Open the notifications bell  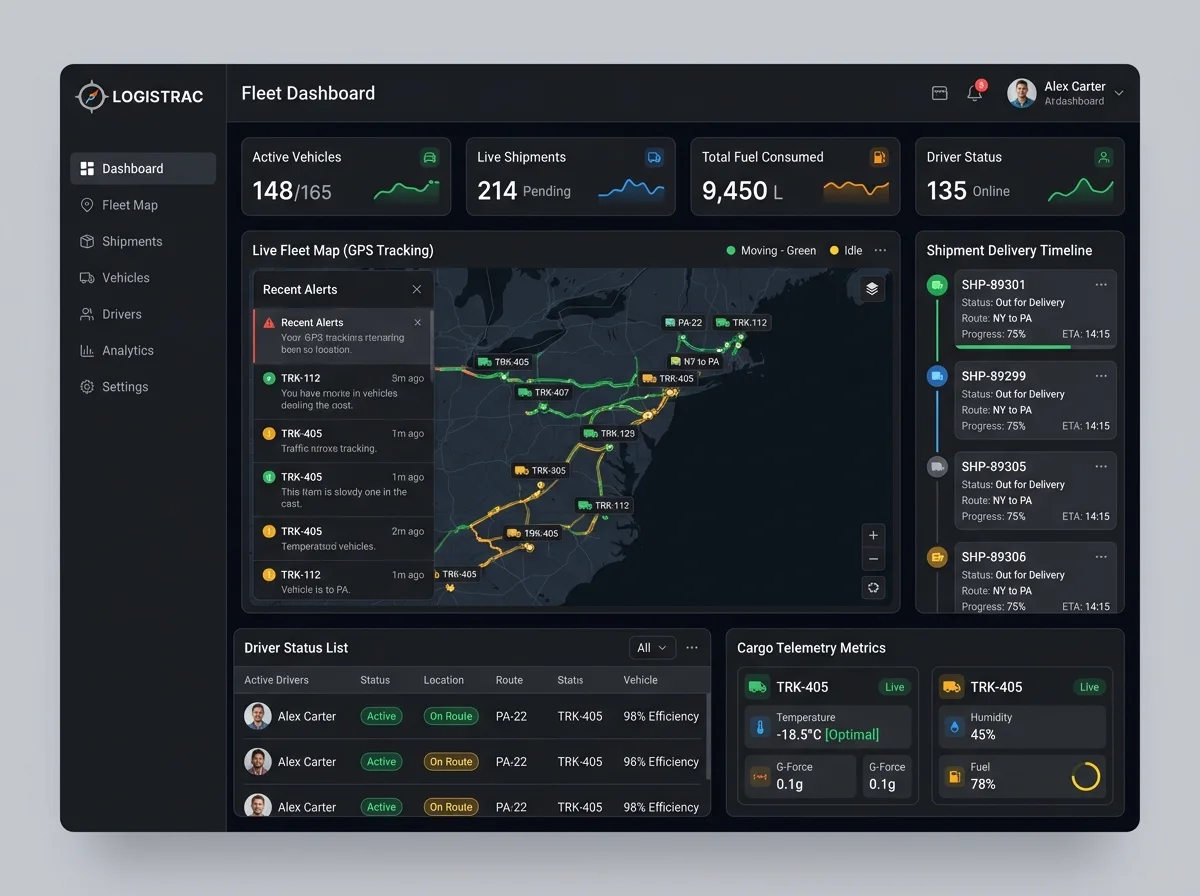coord(974,93)
